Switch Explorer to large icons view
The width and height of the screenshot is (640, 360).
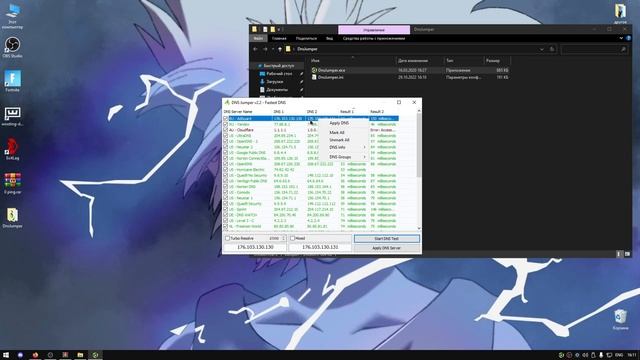pyautogui.click(x=627, y=254)
